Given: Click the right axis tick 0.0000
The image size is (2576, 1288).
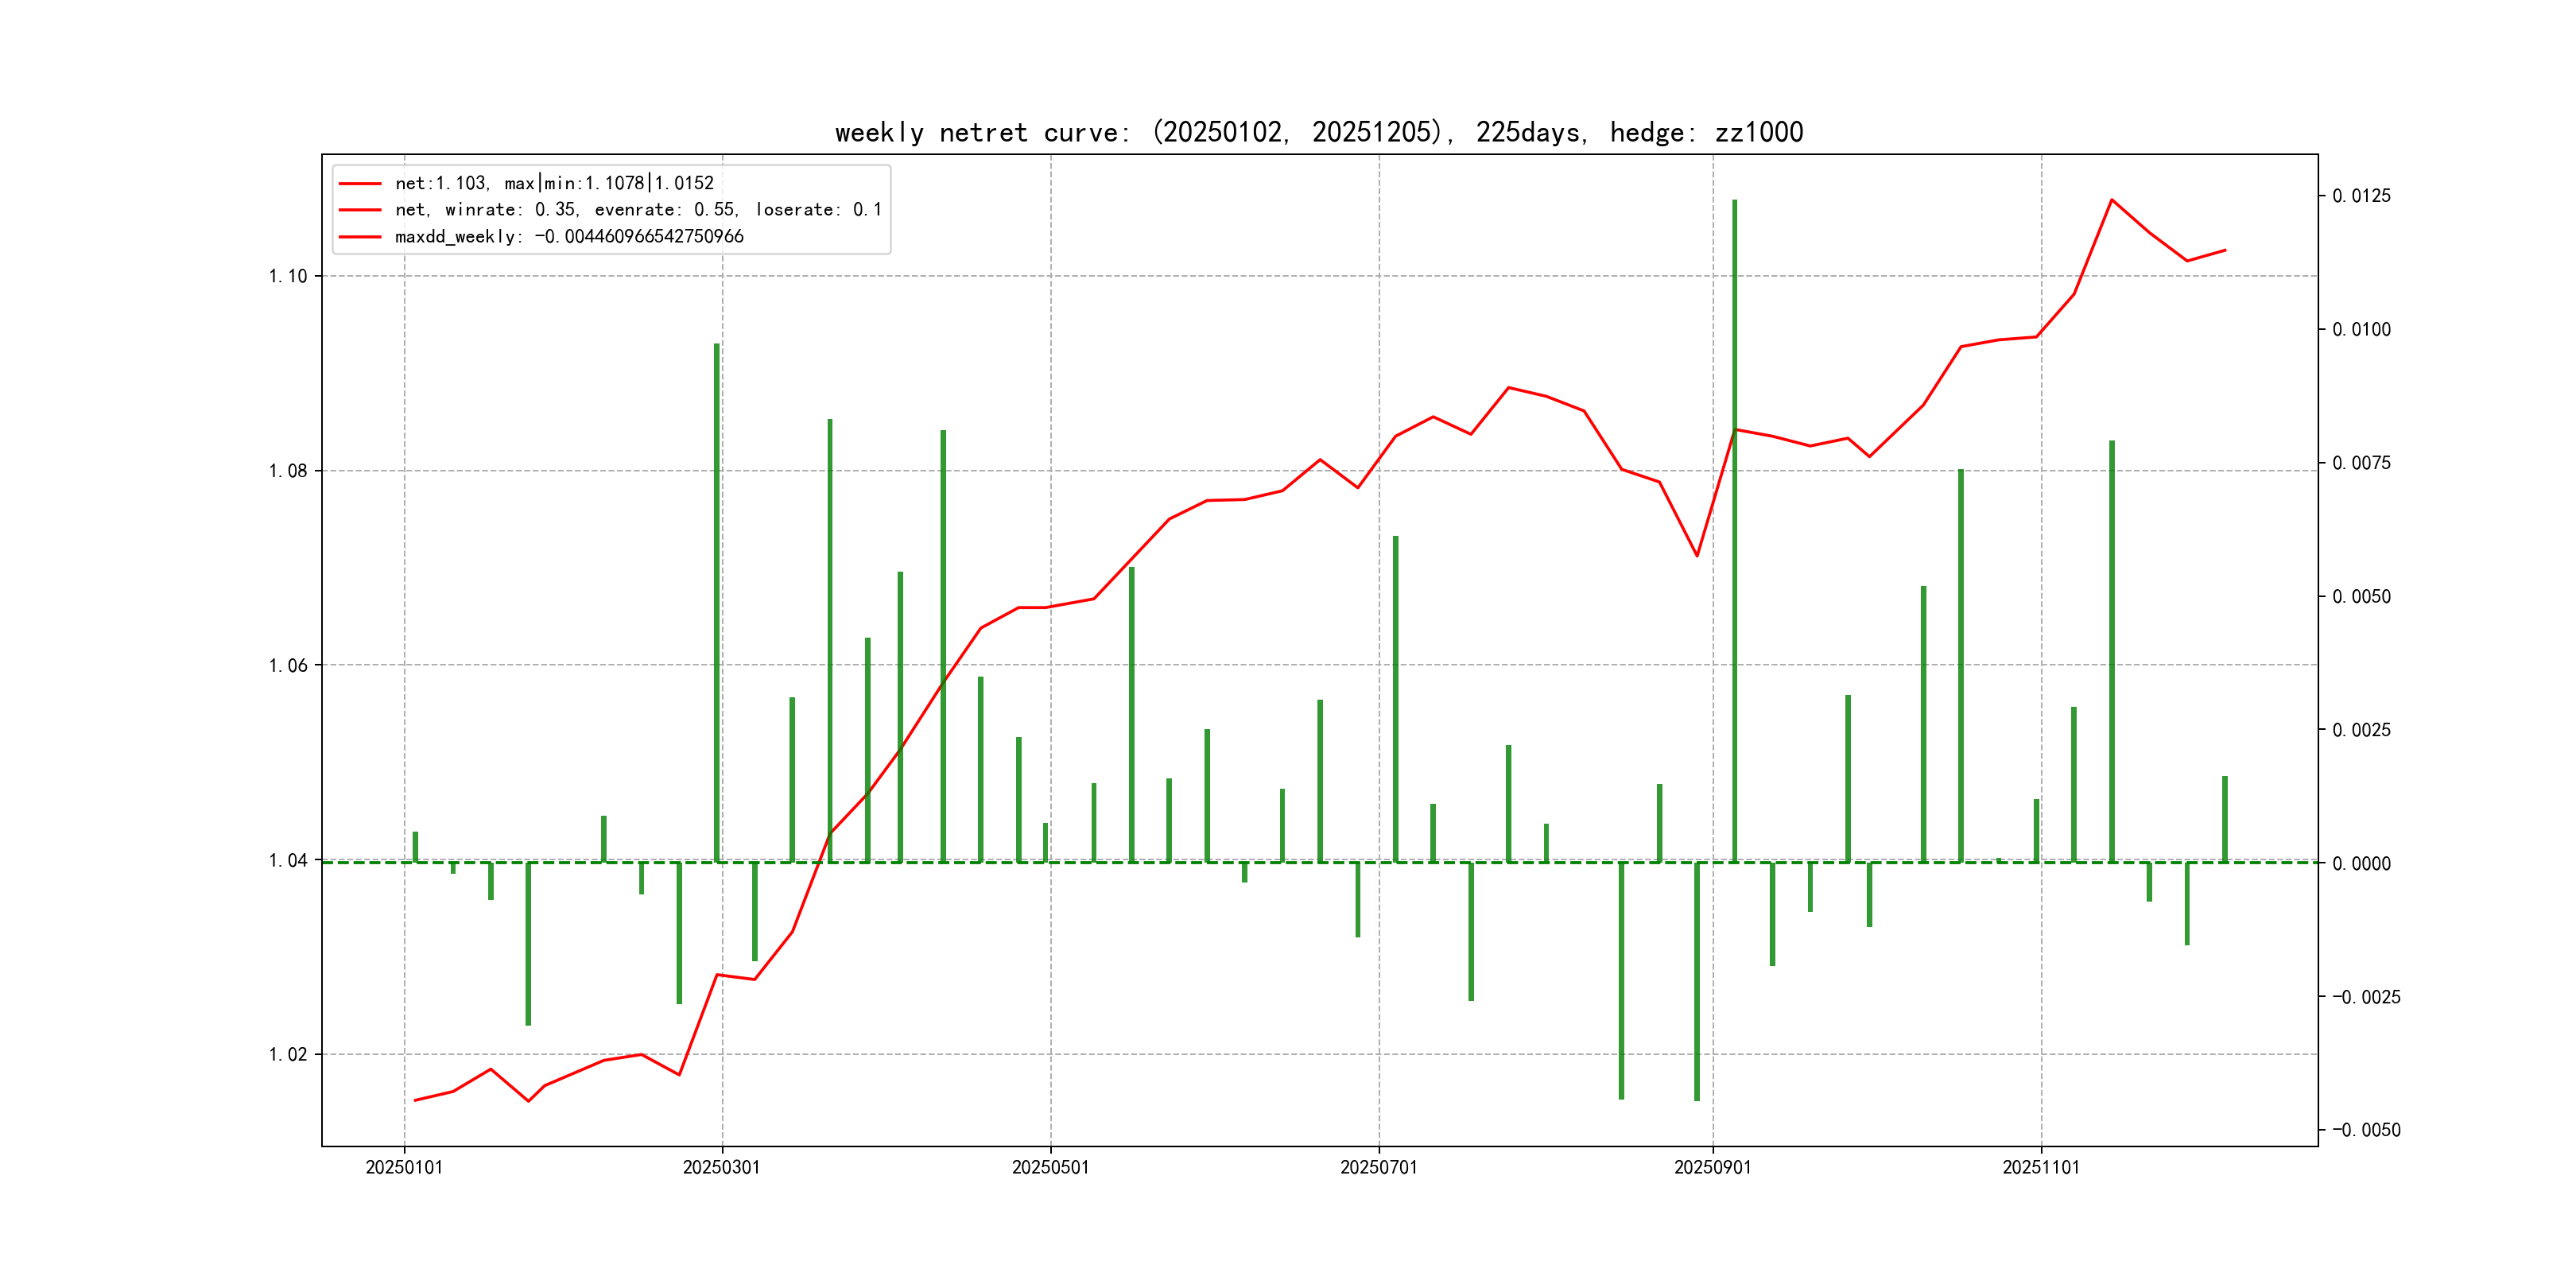Looking at the screenshot, I should point(2361,863).
